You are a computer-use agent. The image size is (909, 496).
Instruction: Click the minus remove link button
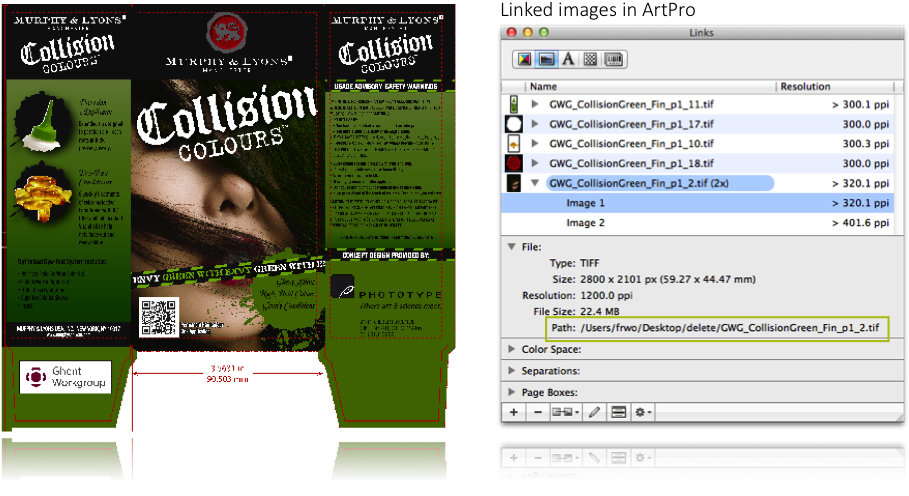(538, 412)
